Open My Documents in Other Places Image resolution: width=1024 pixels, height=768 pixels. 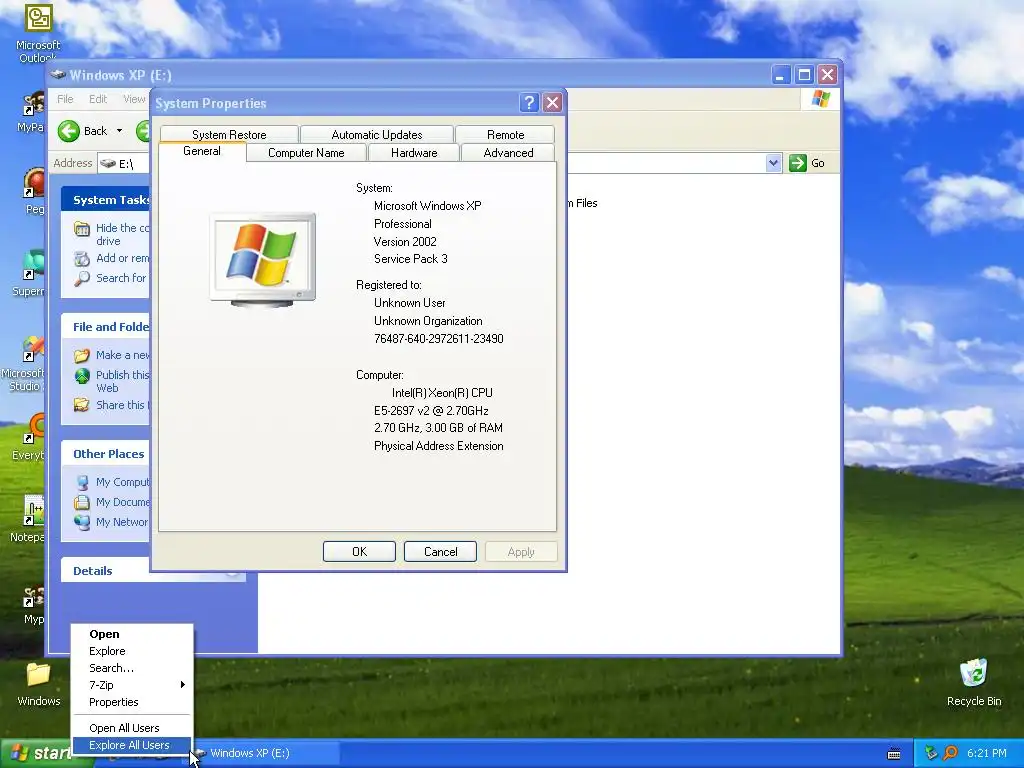tap(122, 502)
